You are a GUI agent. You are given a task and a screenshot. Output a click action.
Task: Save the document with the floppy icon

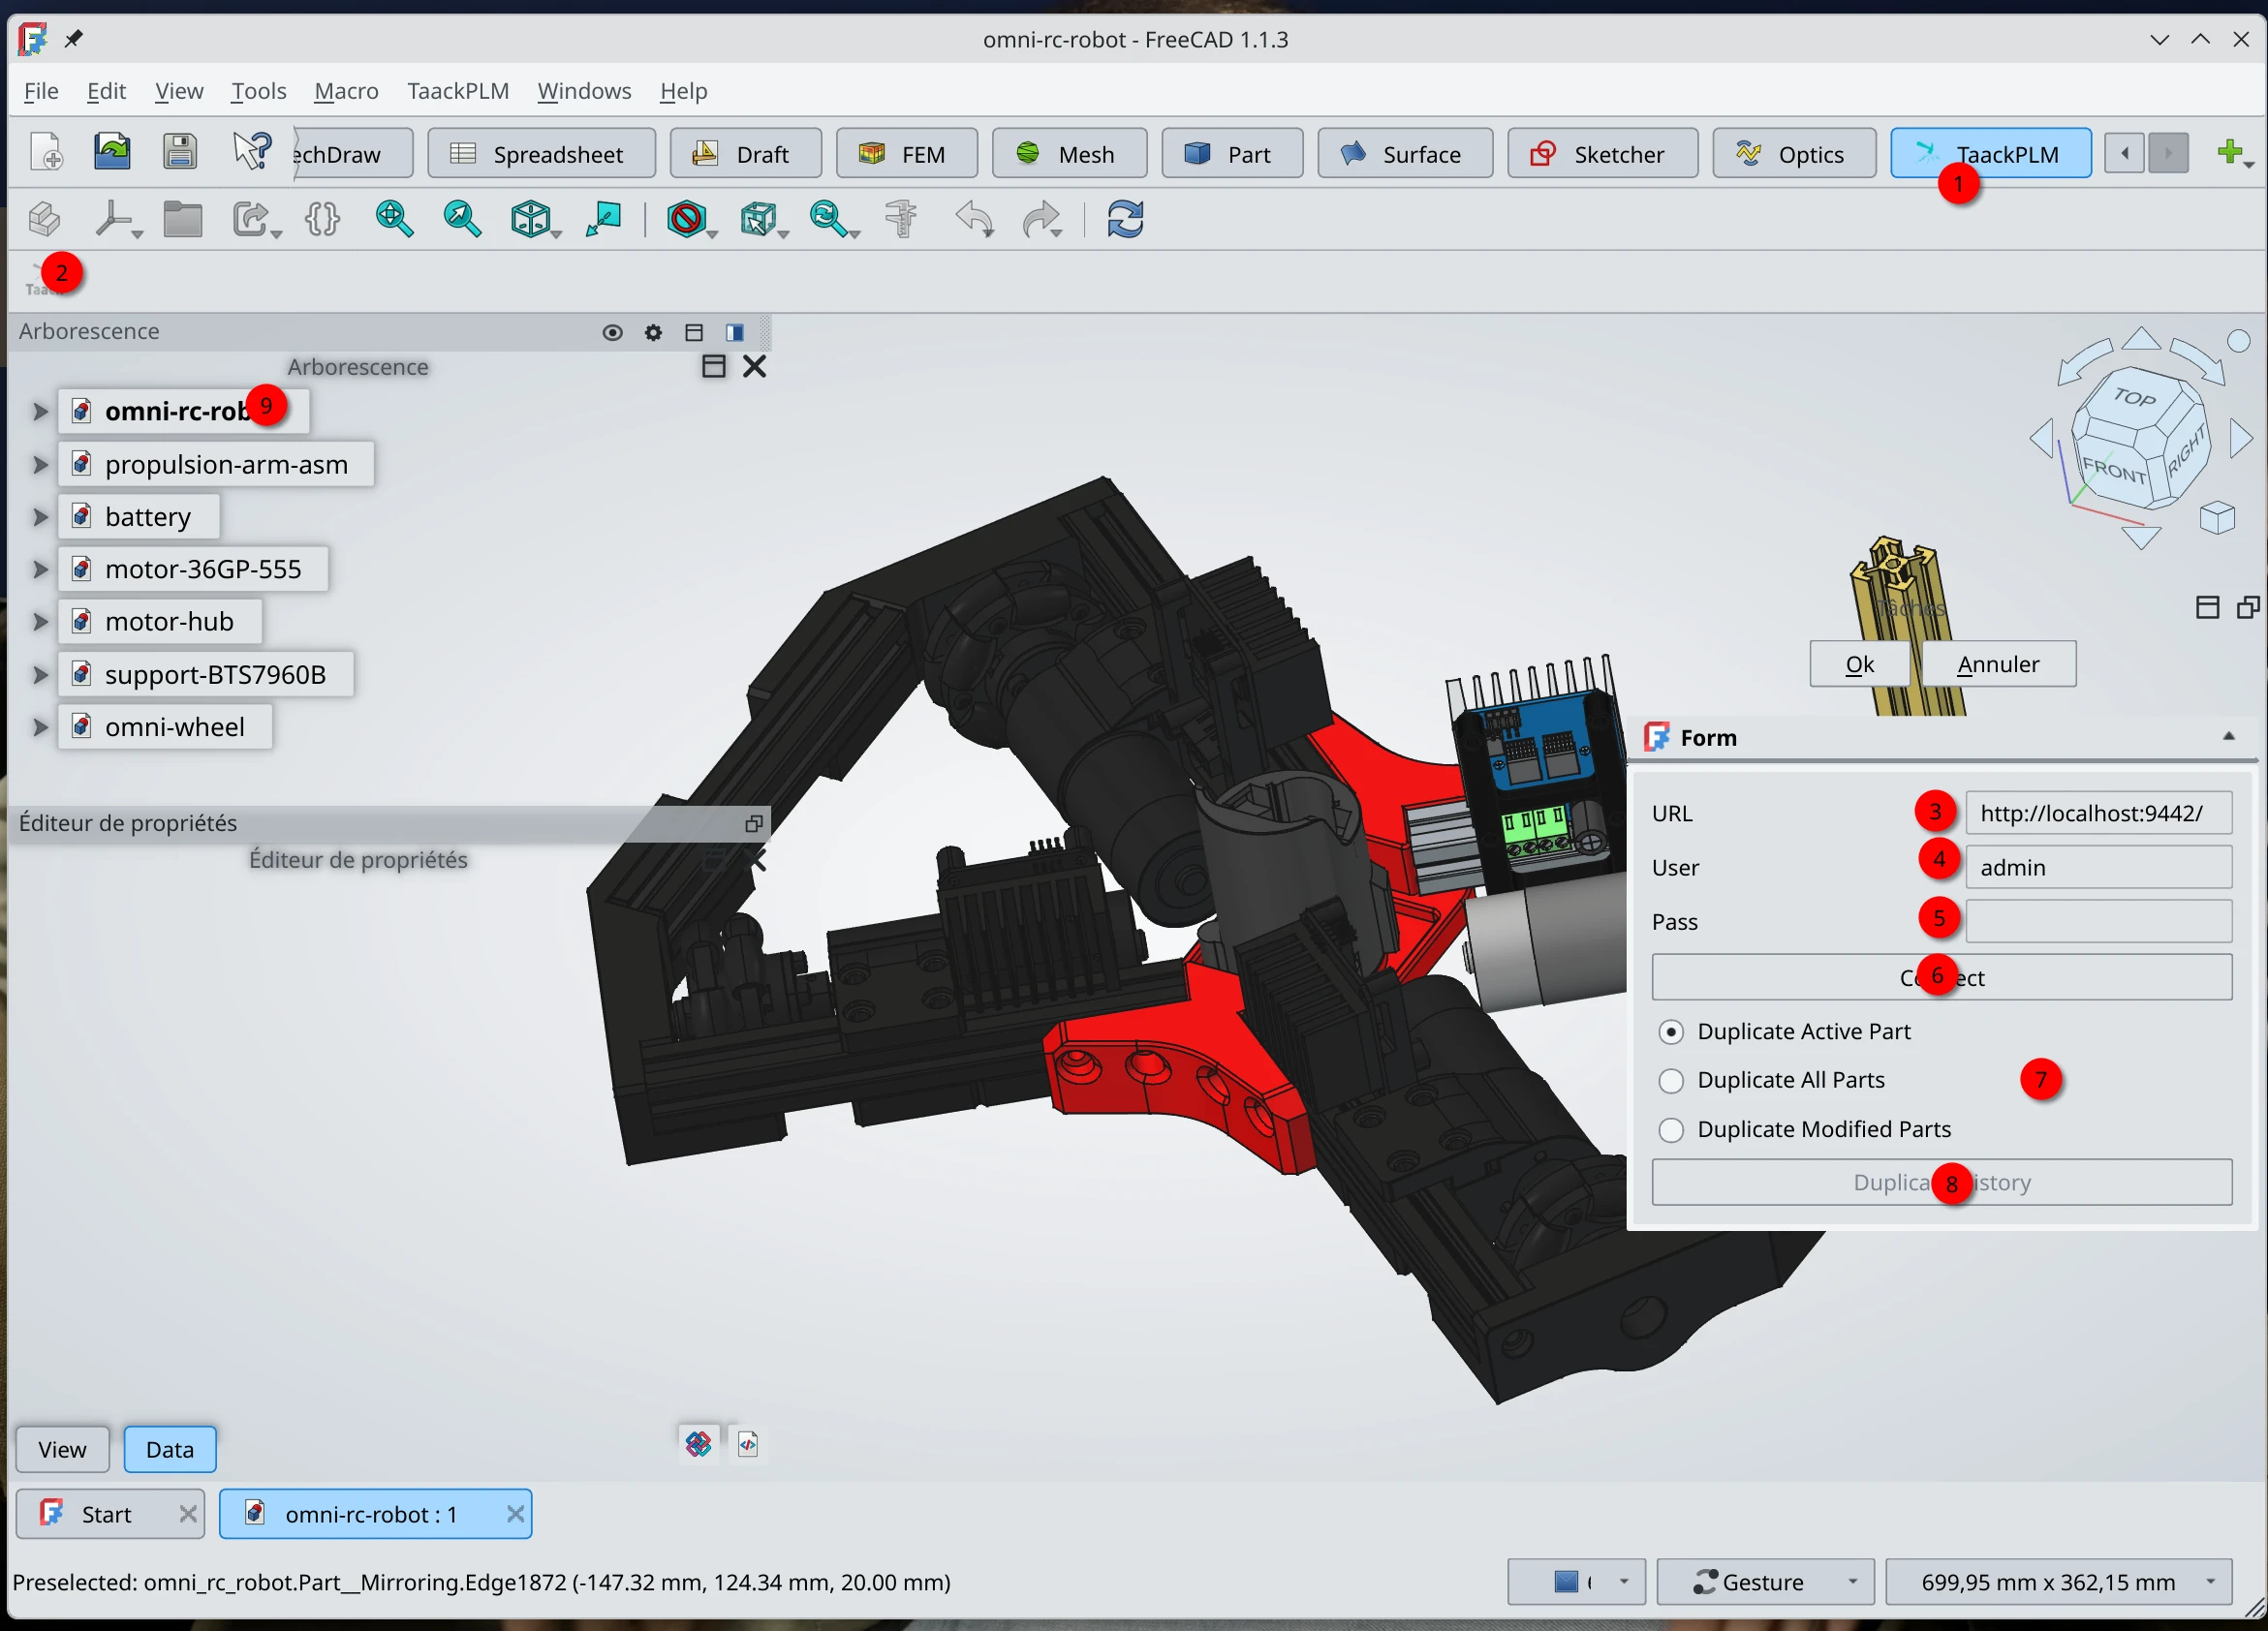click(180, 153)
